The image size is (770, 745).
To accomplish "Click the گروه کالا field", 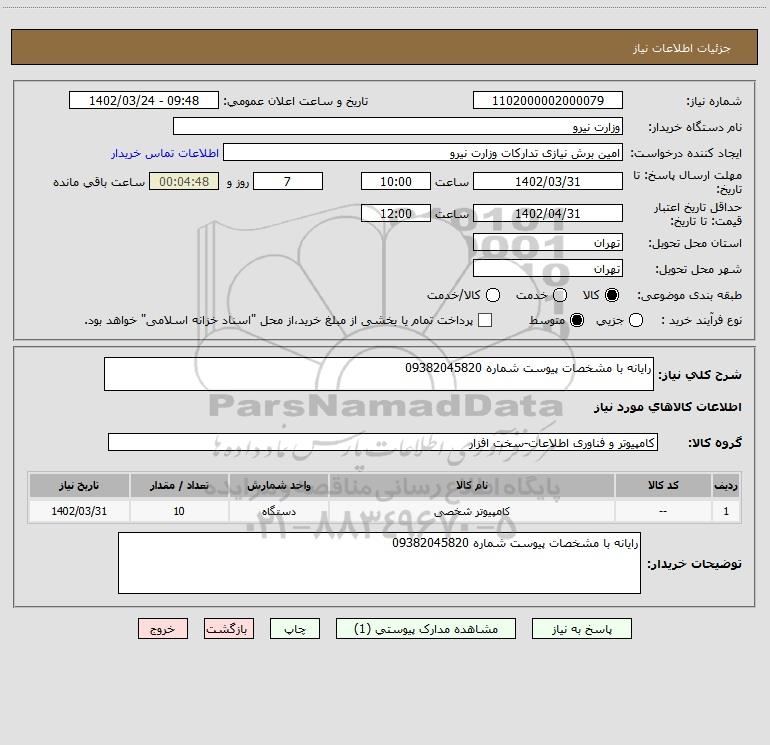I will pos(383,442).
